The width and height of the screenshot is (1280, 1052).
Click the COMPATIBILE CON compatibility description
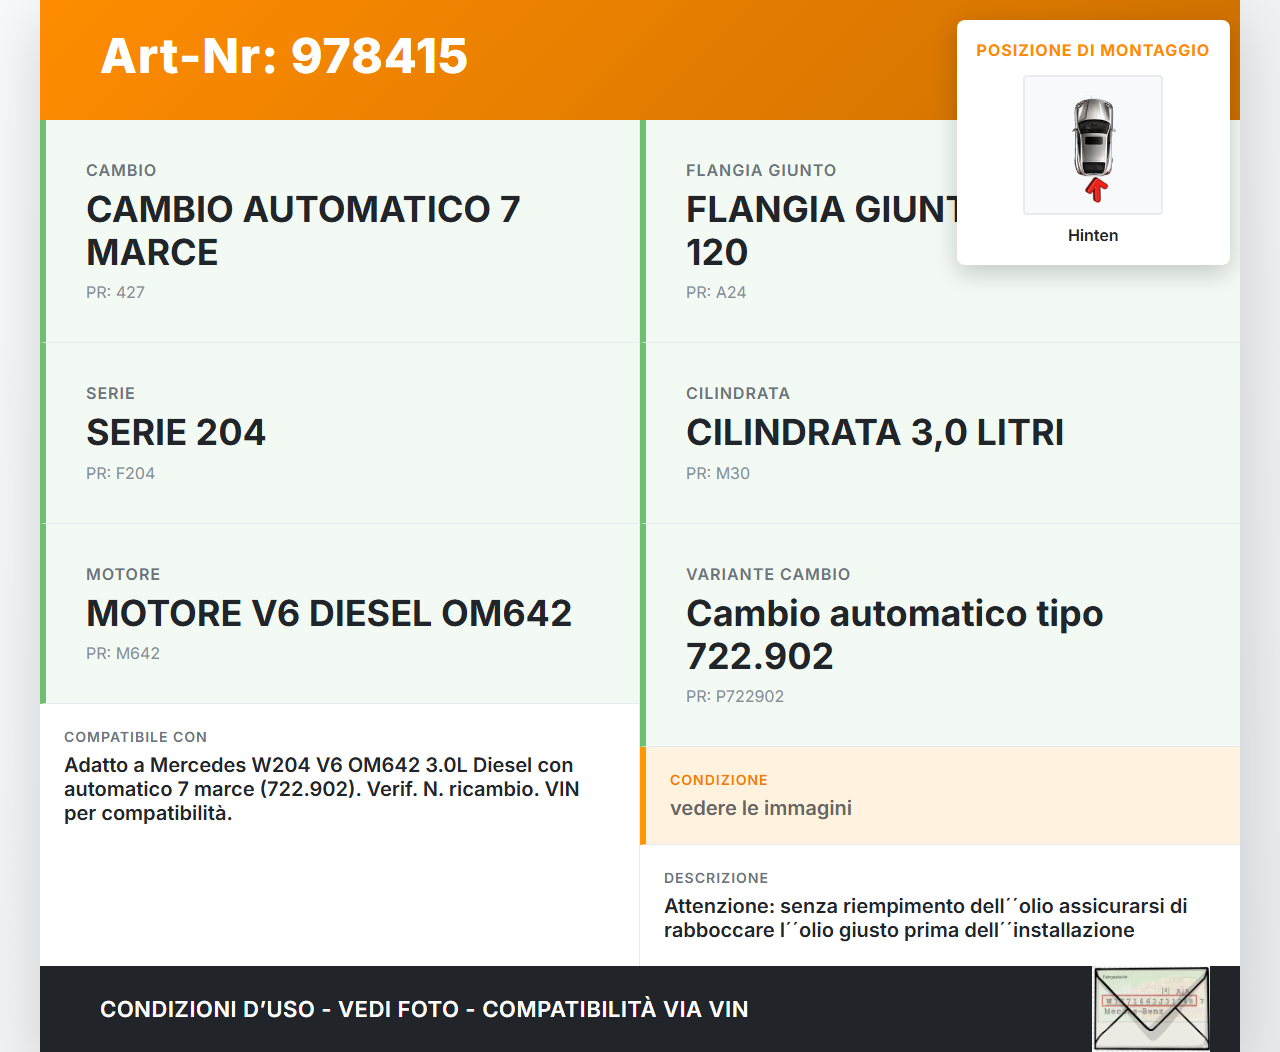tap(321, 789)
